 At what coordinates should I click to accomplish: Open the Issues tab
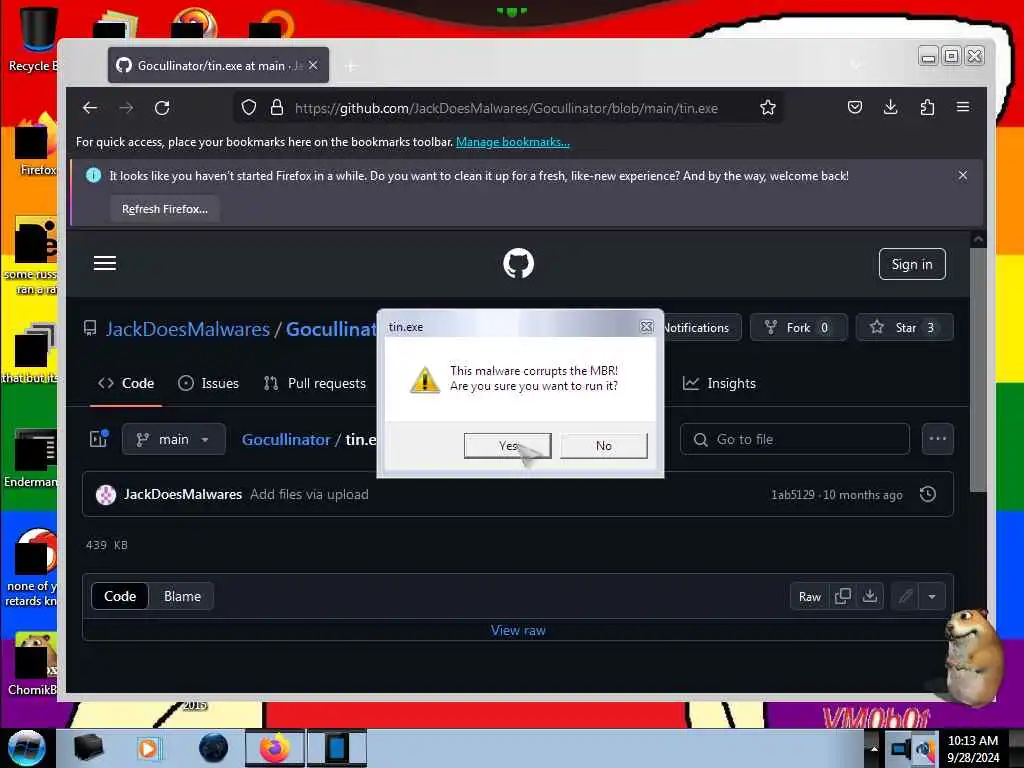coord(208,383)
